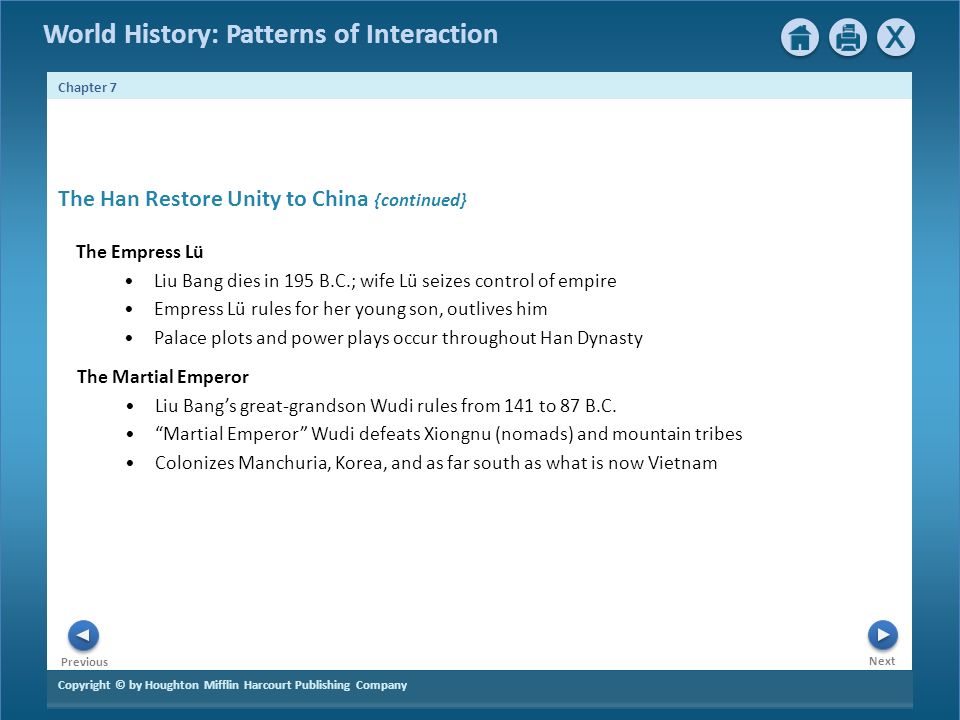960x720 pixels.
Task: Click the {continued} italic text
Action: tap(421, 200)
